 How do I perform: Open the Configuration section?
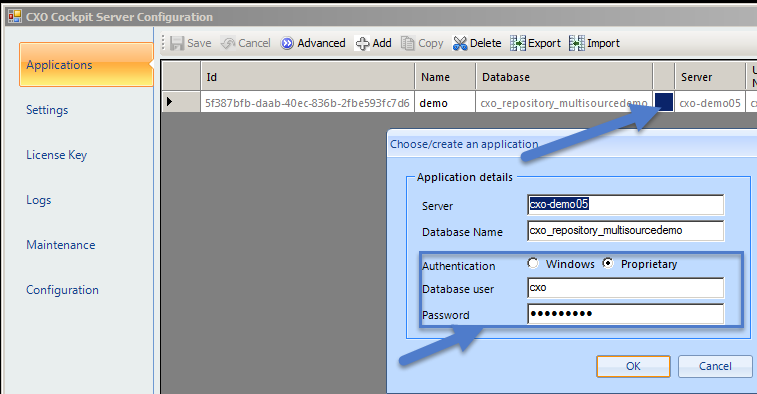(x=62, y=290)
